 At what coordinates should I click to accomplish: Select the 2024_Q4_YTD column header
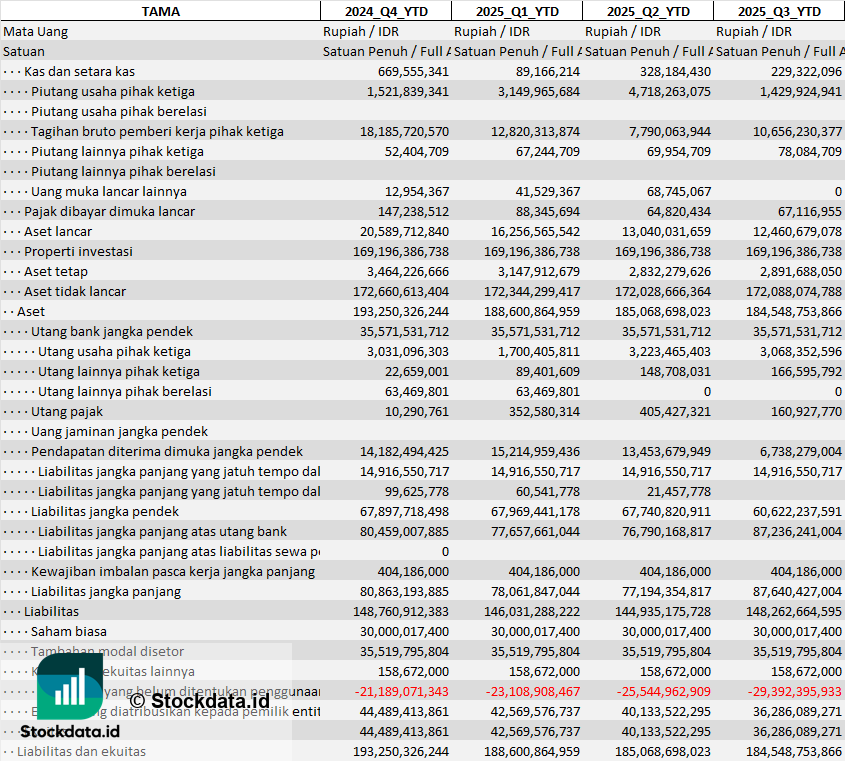(x=385, y=11)
